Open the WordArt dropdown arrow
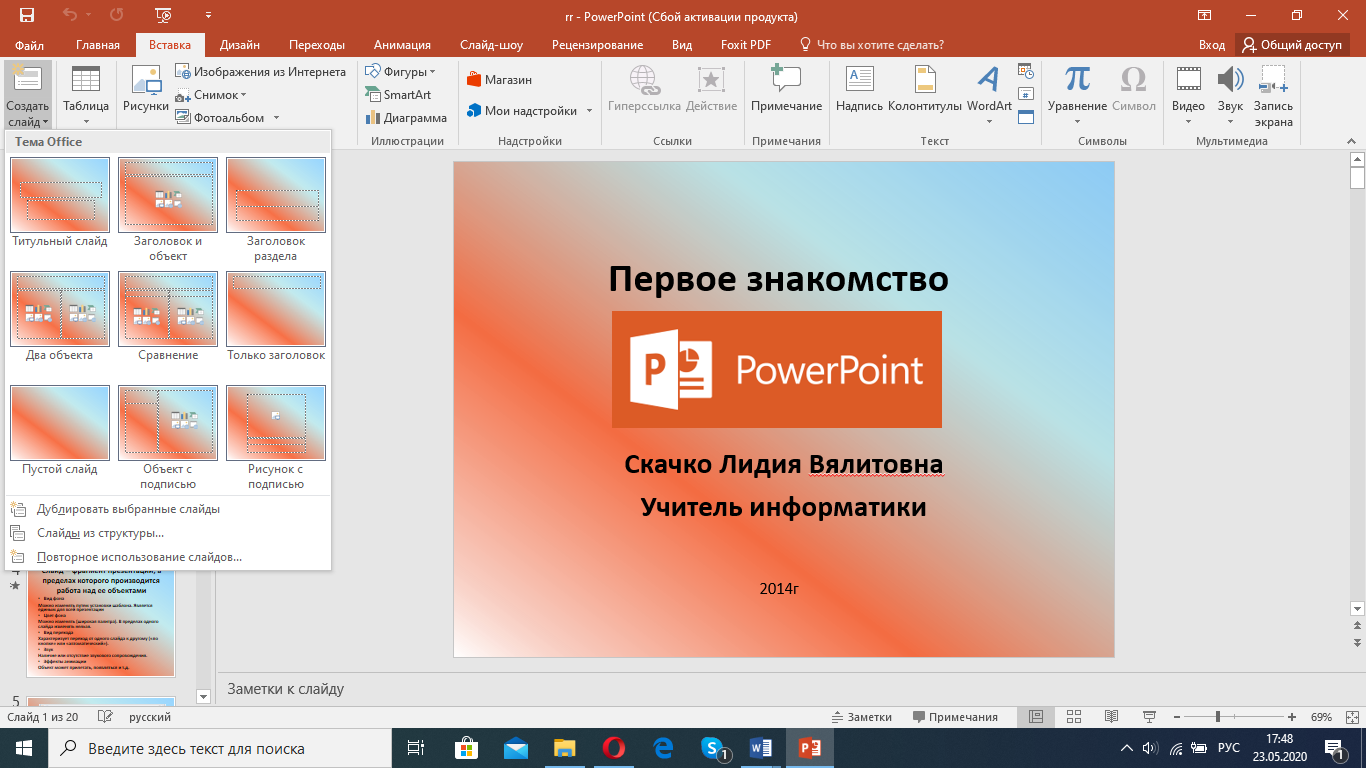This screenshot has width=1366, height=768. [989, 122]
